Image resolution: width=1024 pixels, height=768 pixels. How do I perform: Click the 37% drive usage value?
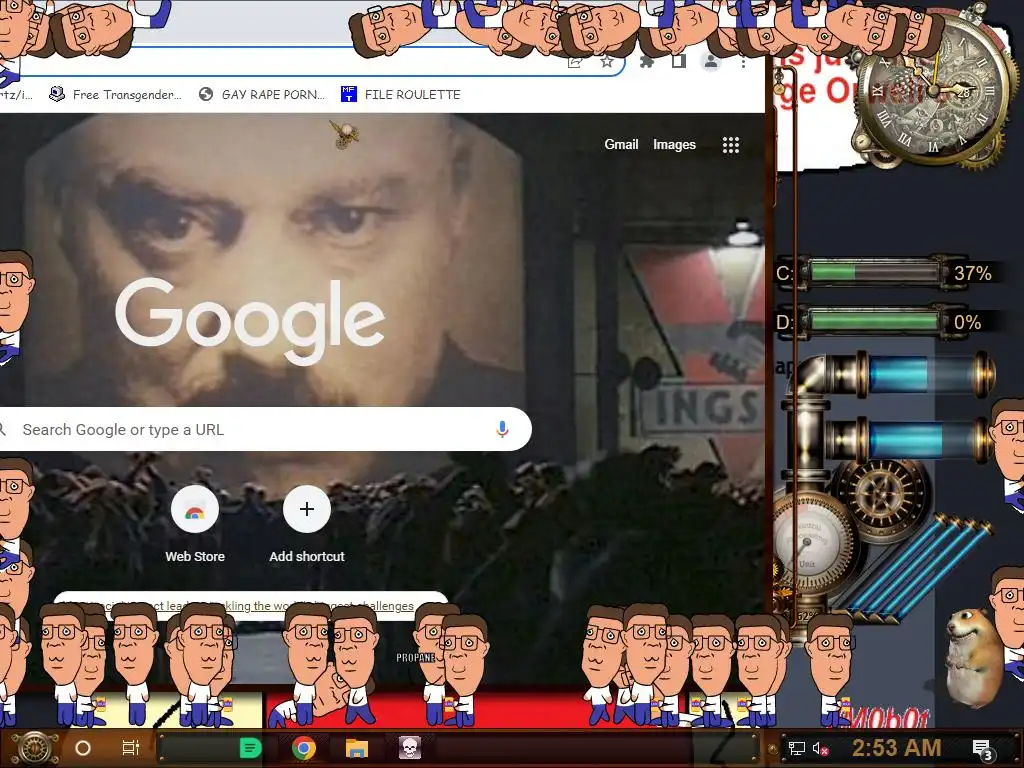pyautogui.click(x=972, y=273)
